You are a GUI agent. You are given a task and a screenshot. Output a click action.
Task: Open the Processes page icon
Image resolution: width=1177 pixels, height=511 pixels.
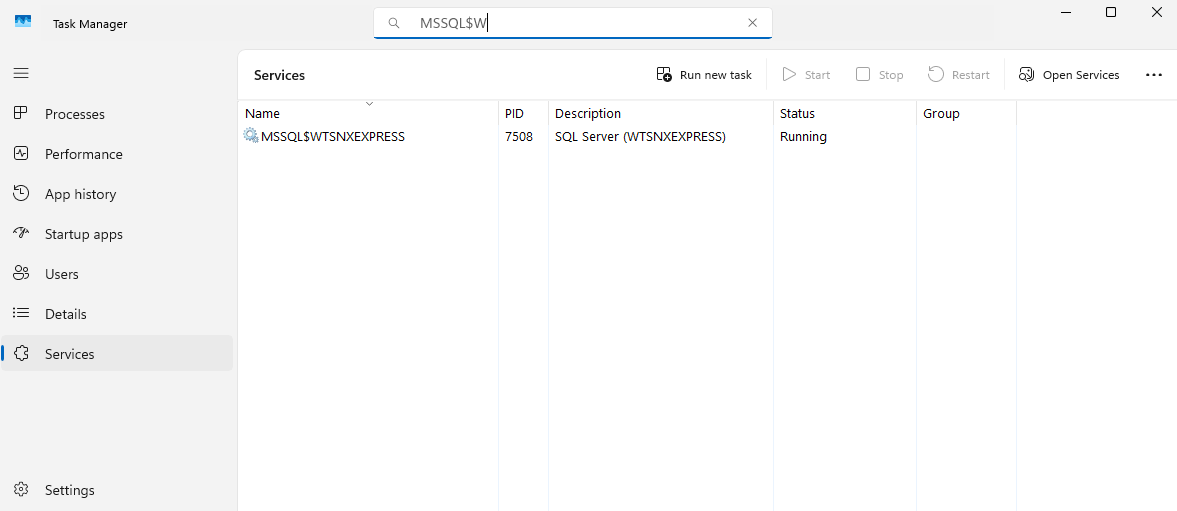[21, 114]
